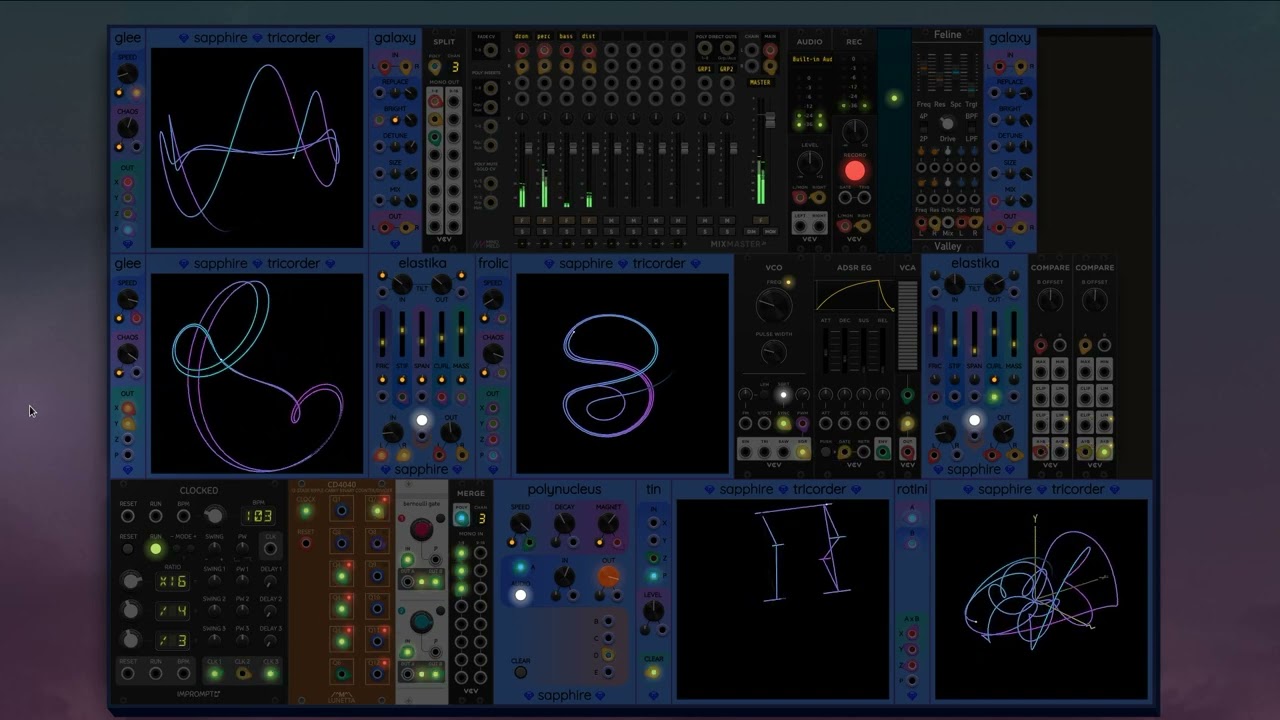Click the POLY output jack on MERGE module

(x=461, y=518)
